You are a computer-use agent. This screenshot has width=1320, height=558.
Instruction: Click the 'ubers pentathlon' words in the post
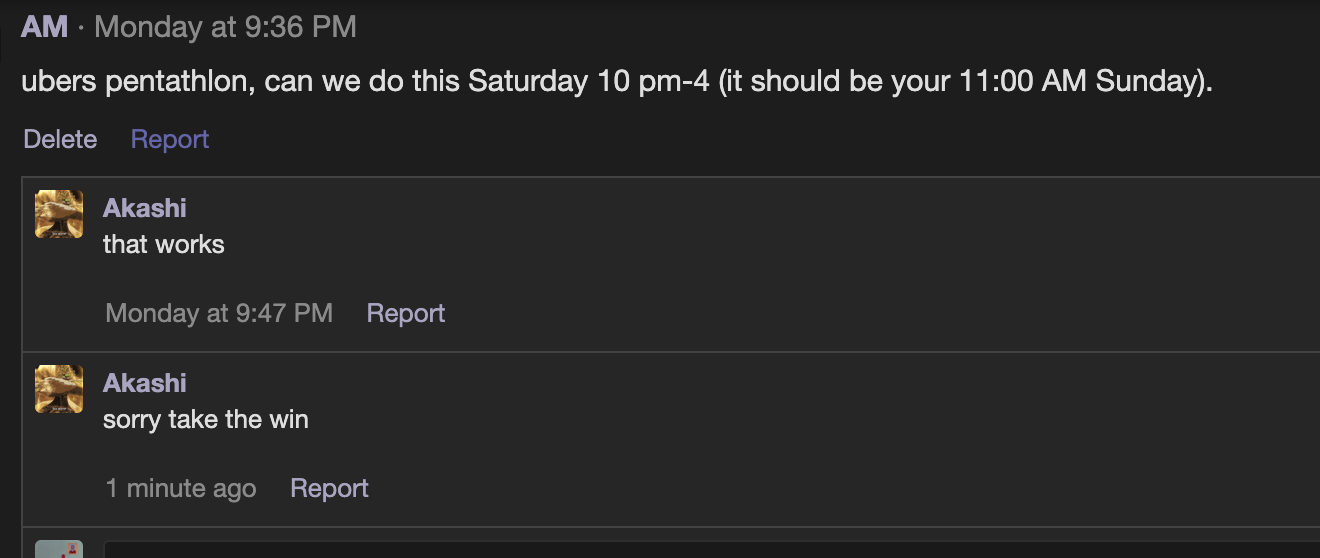[x=134, y=81]
